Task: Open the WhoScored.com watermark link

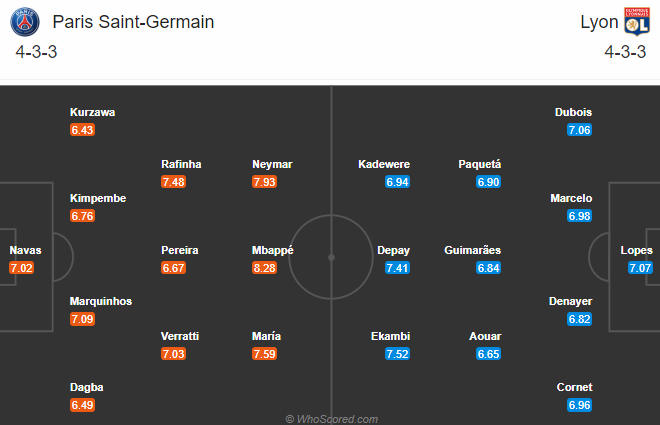Action: click(x=331, y=418)
